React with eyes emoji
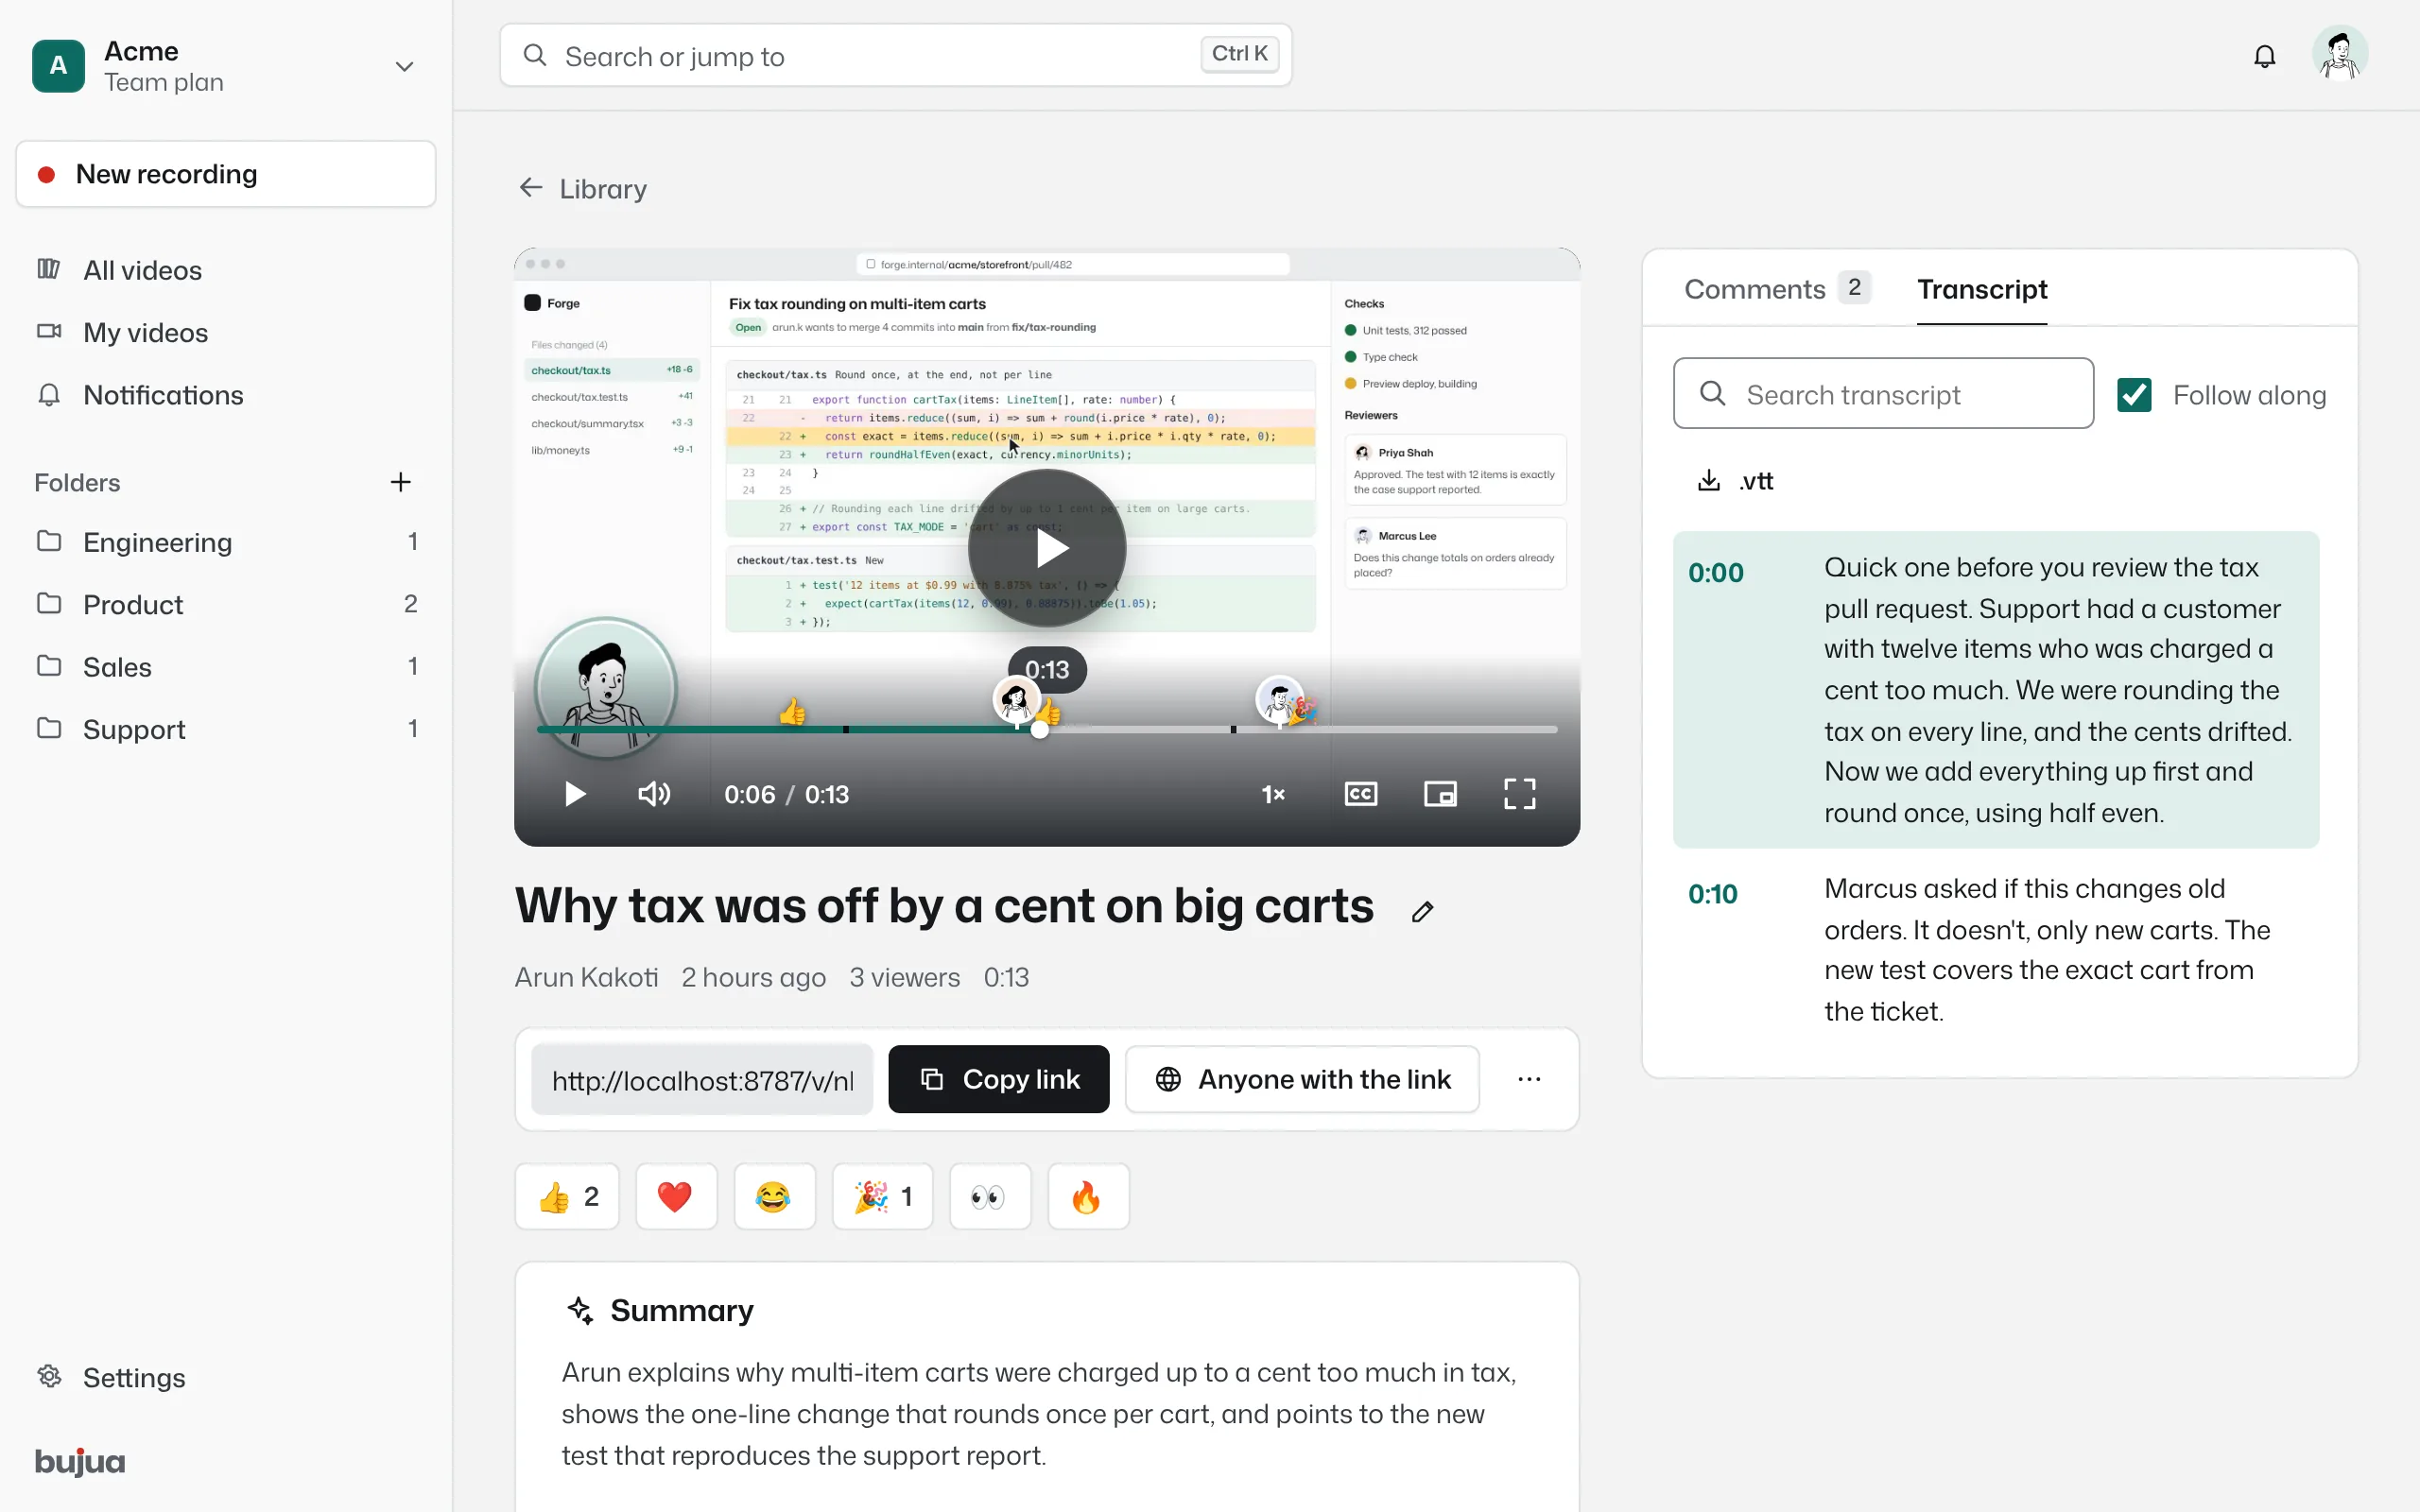 [x=989, y=1196]
